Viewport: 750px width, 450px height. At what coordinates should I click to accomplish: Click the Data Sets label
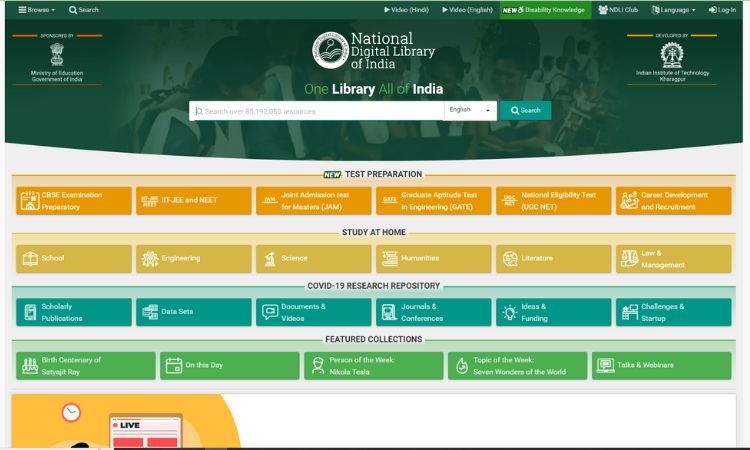177,312
